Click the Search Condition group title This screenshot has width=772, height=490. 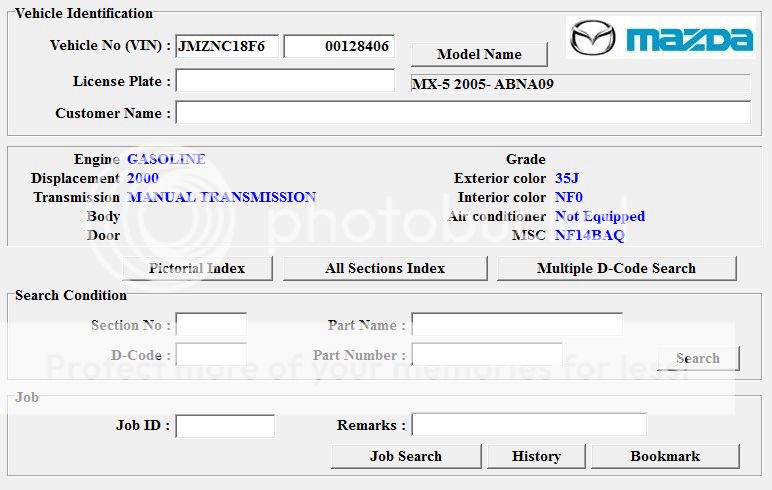click(x=71, y=295)
